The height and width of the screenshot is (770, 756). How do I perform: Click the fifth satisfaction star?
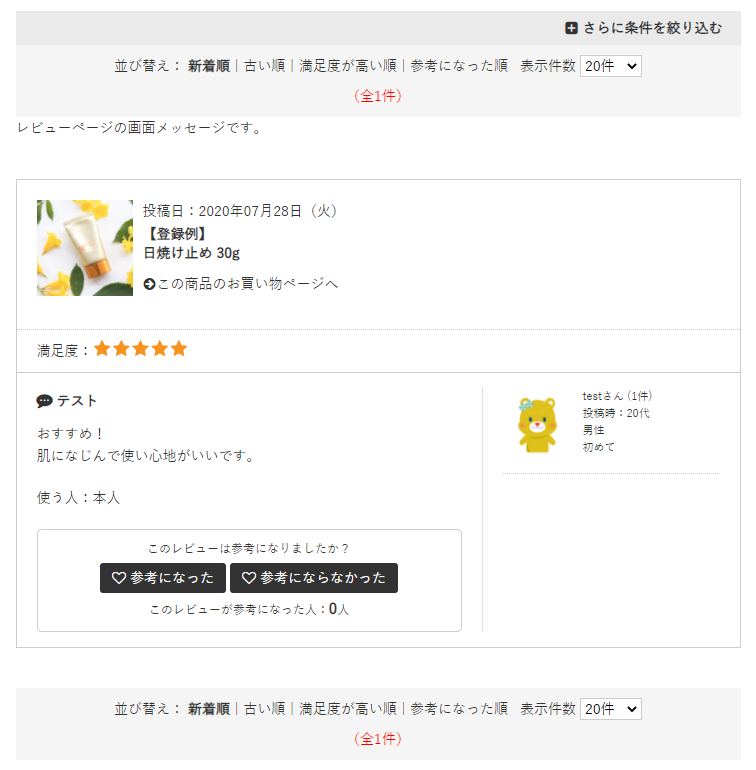pos(179,349)
